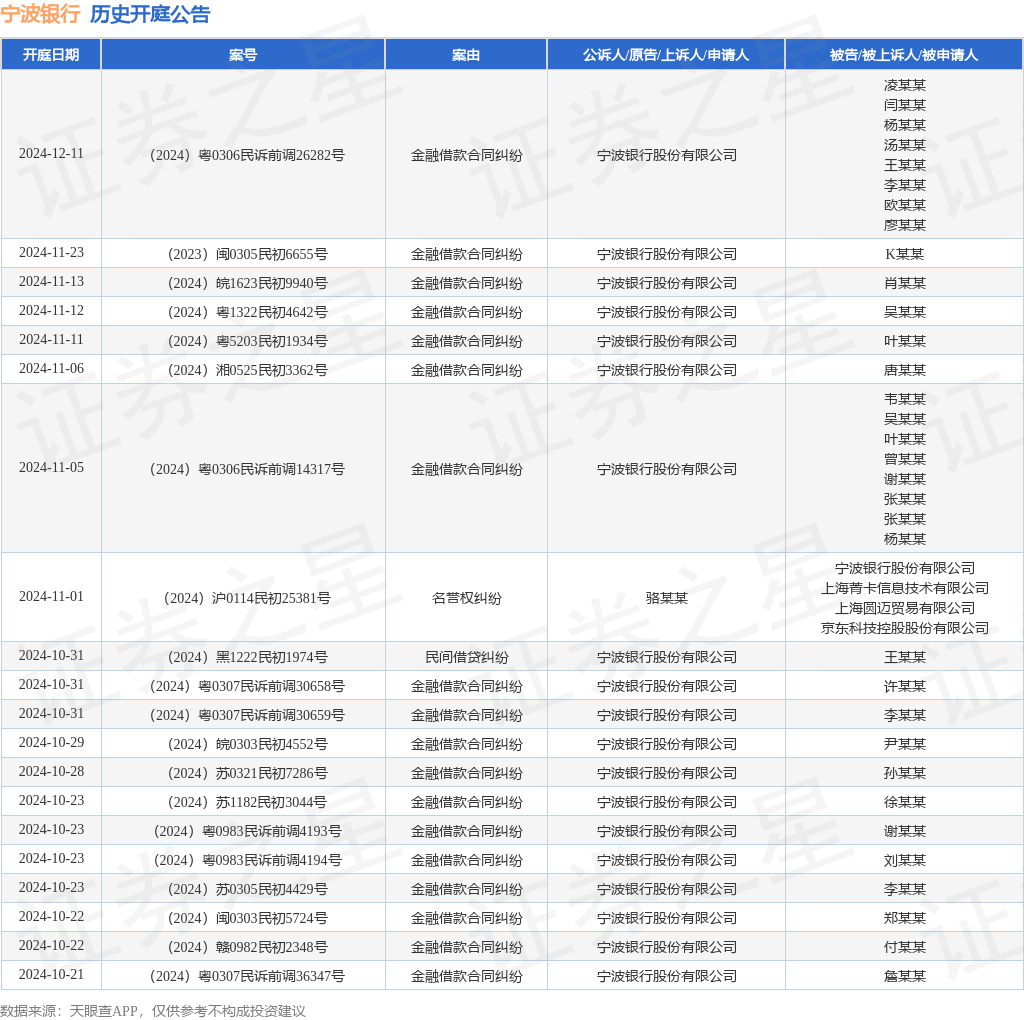Select case number 苏1182民初3044号

247,803
